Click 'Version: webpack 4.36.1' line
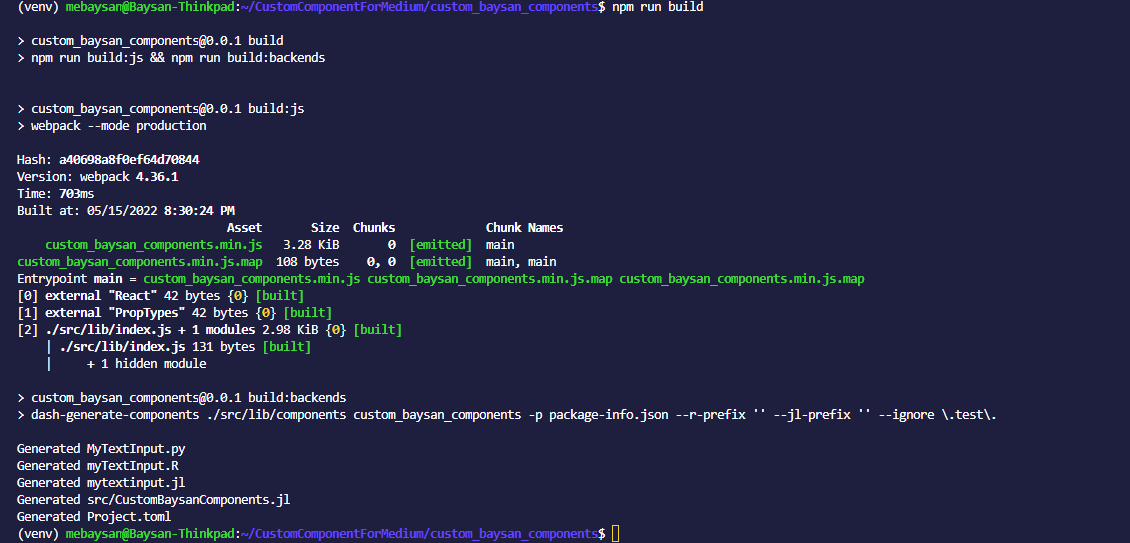 point(97,177)
